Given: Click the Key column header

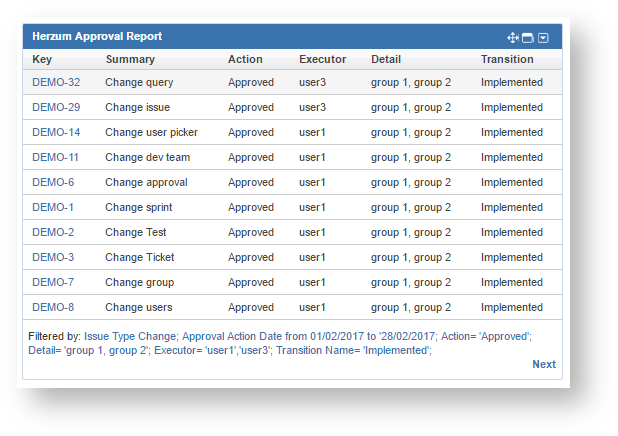Looking at the screenshot, I should tap(42, 60).
